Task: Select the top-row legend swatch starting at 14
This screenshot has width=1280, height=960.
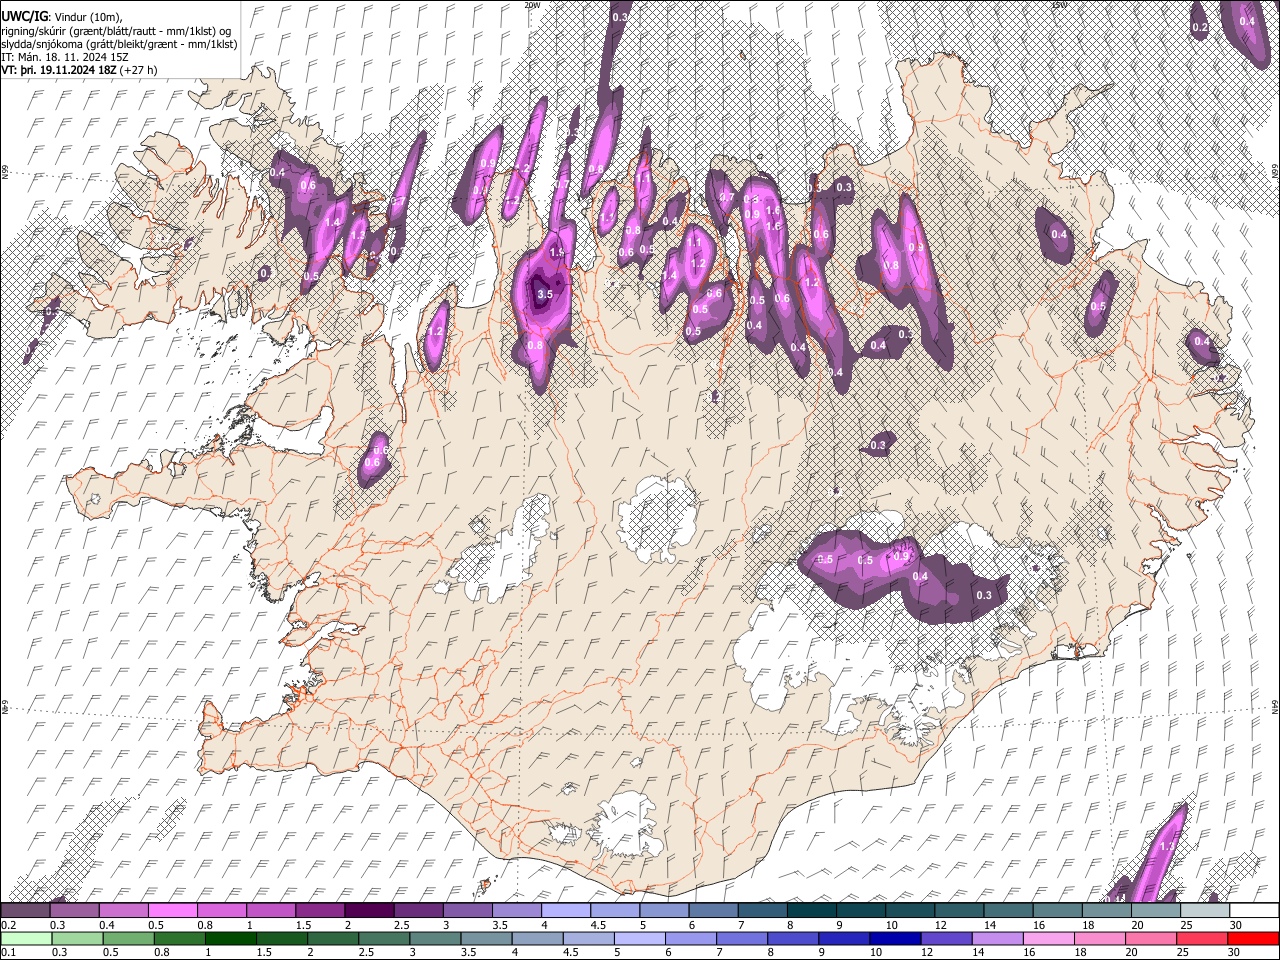Action: (x=1009, y=910)
